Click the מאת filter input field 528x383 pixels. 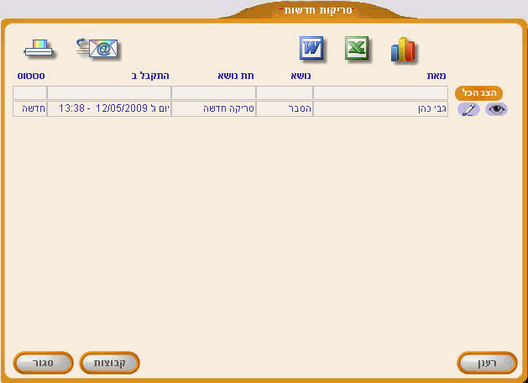381,93
